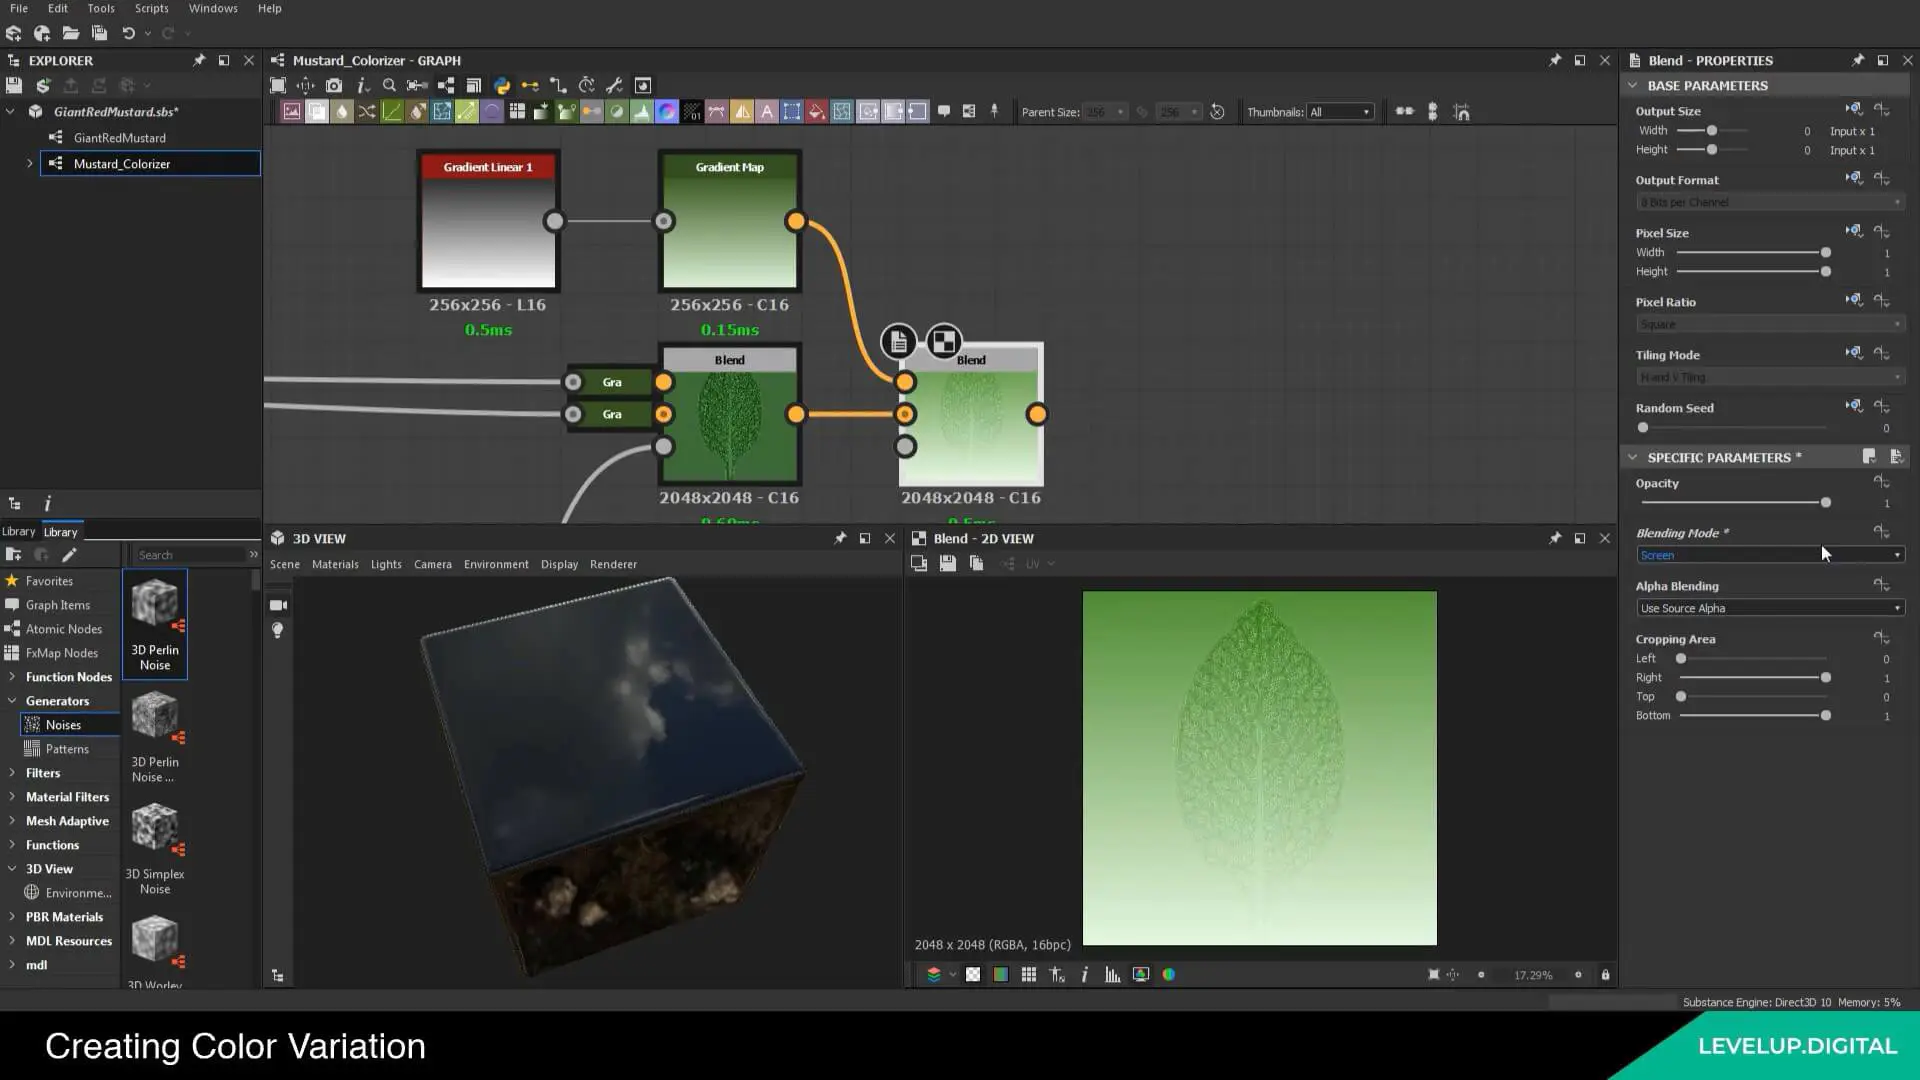Click the open folder icon in main toolbar

[71, 33]
